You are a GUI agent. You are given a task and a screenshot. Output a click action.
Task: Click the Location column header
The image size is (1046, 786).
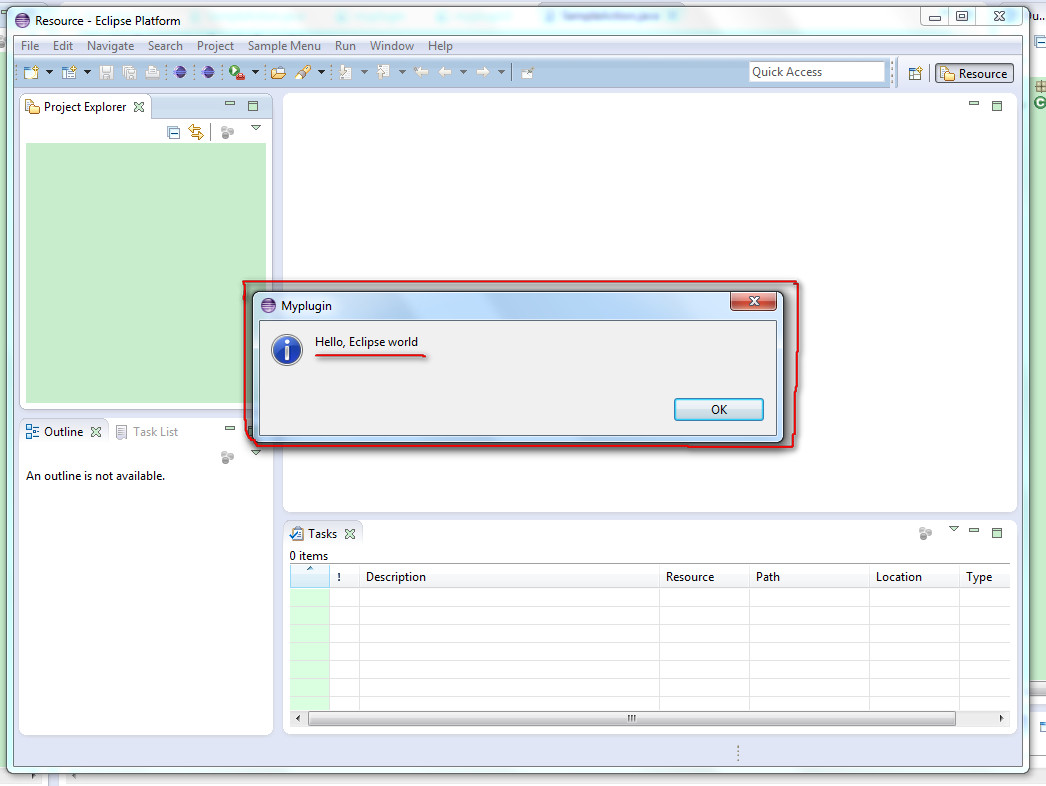click(x=915, y=576)
